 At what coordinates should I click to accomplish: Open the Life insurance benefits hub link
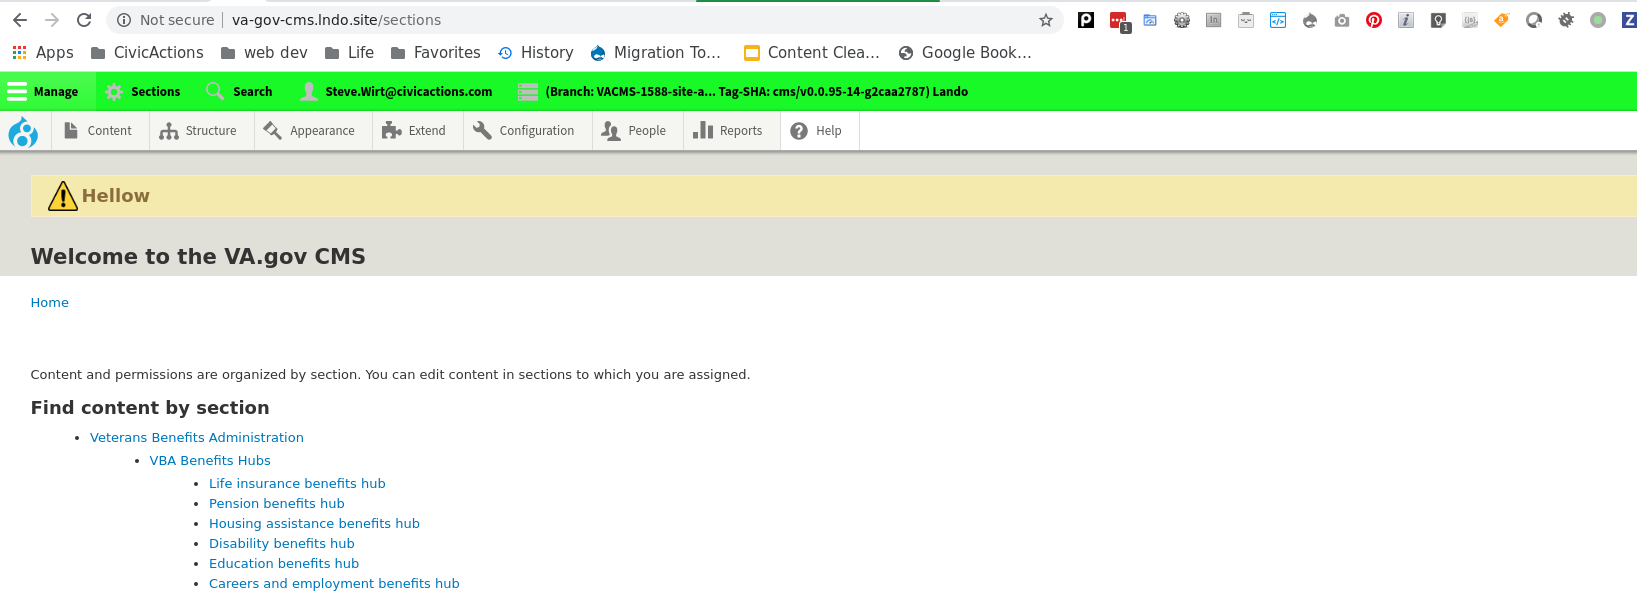click(297, 484)
